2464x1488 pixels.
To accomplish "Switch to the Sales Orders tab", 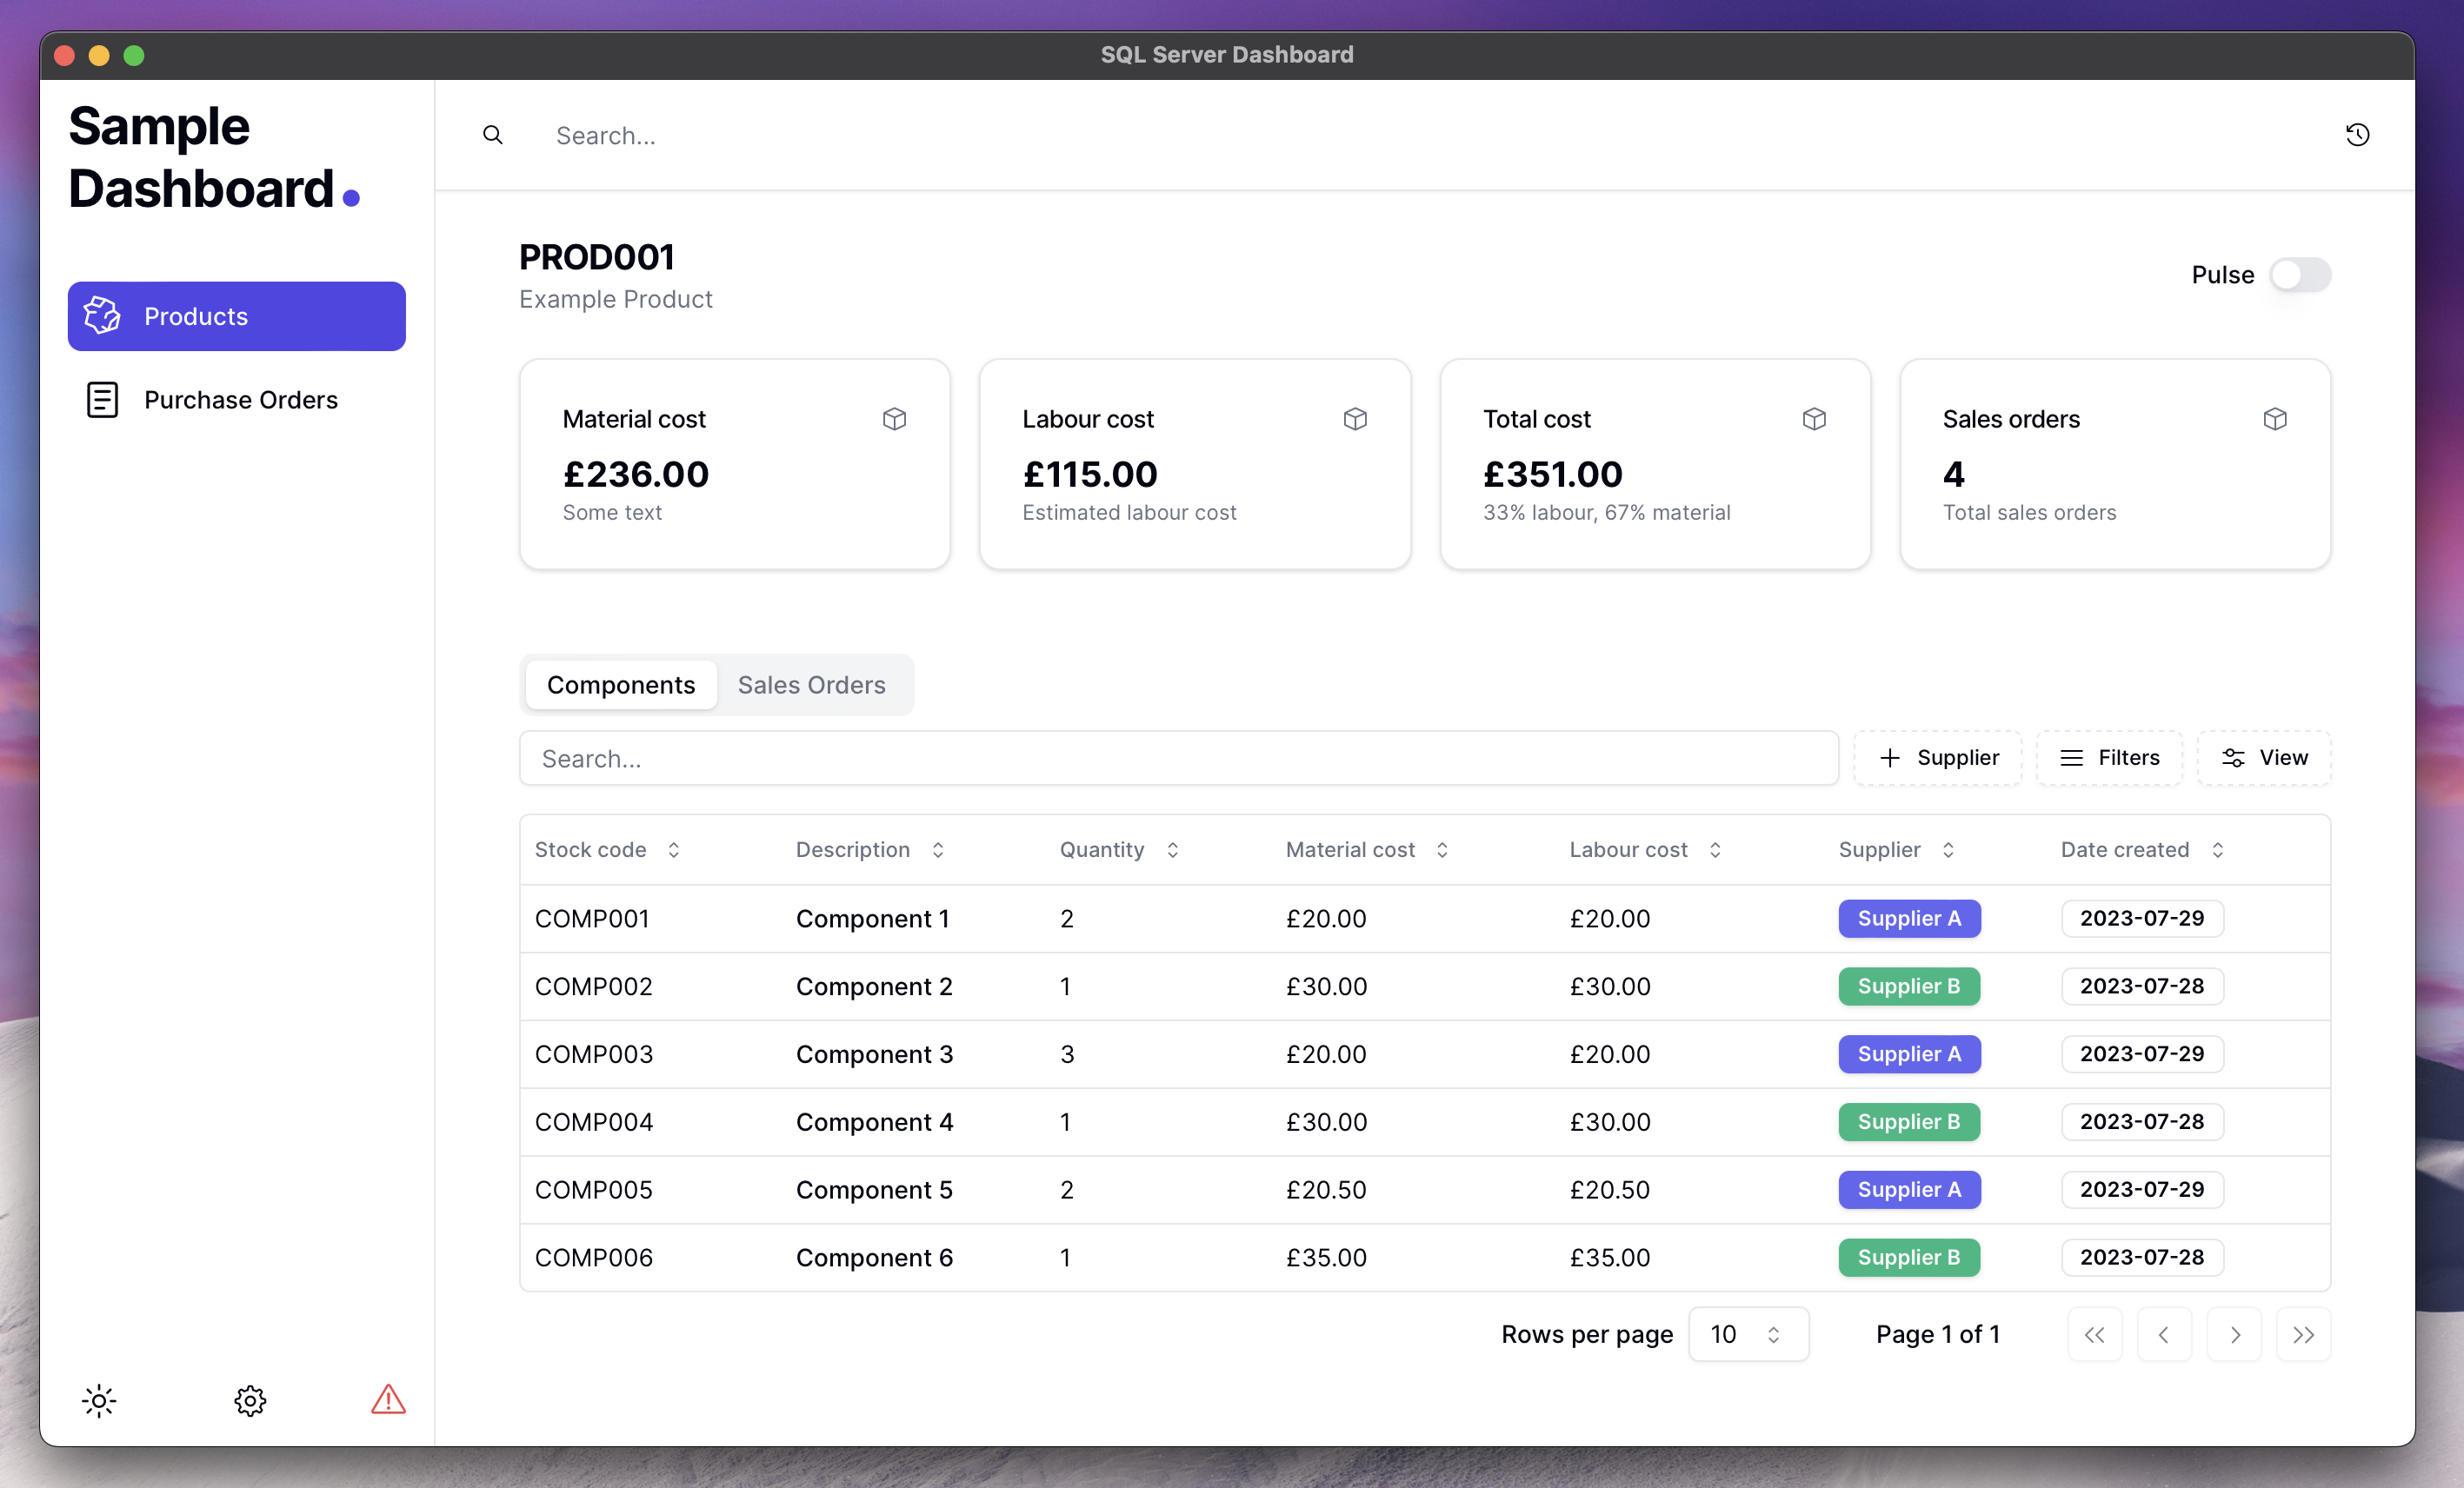I will (x=811, y=684).
